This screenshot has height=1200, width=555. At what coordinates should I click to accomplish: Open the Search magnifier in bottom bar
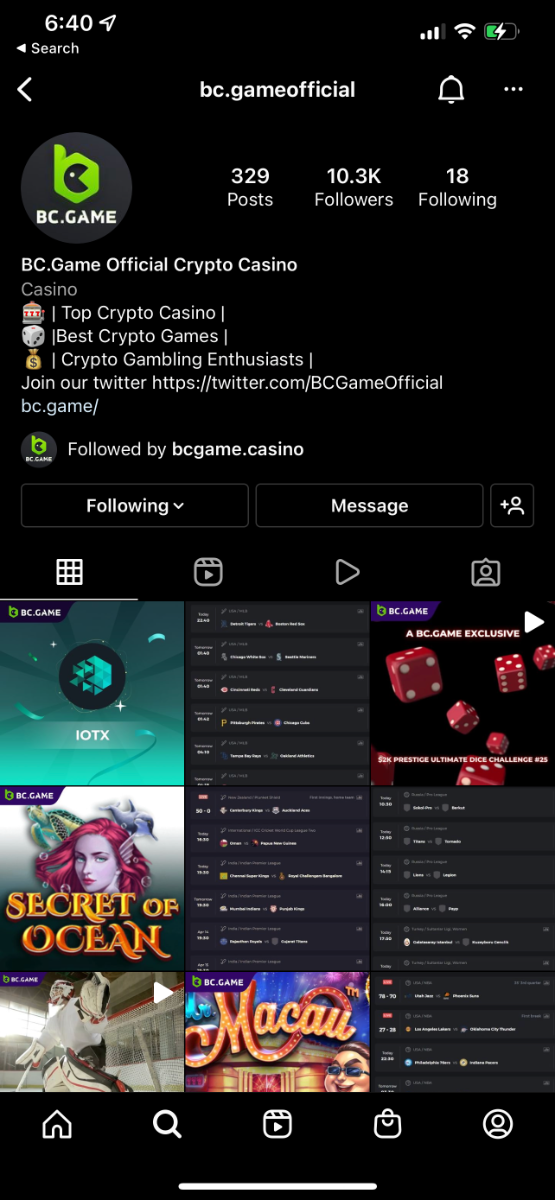click(167, 1124)
